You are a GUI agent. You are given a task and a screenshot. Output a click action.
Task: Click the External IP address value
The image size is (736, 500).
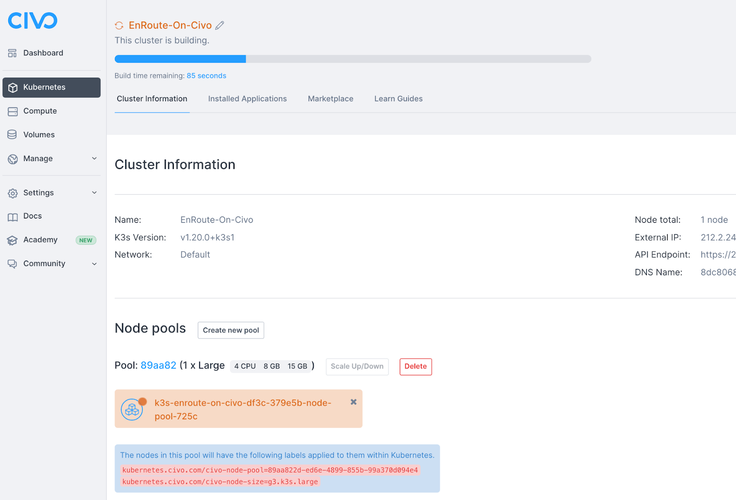(x=718, y=238)
